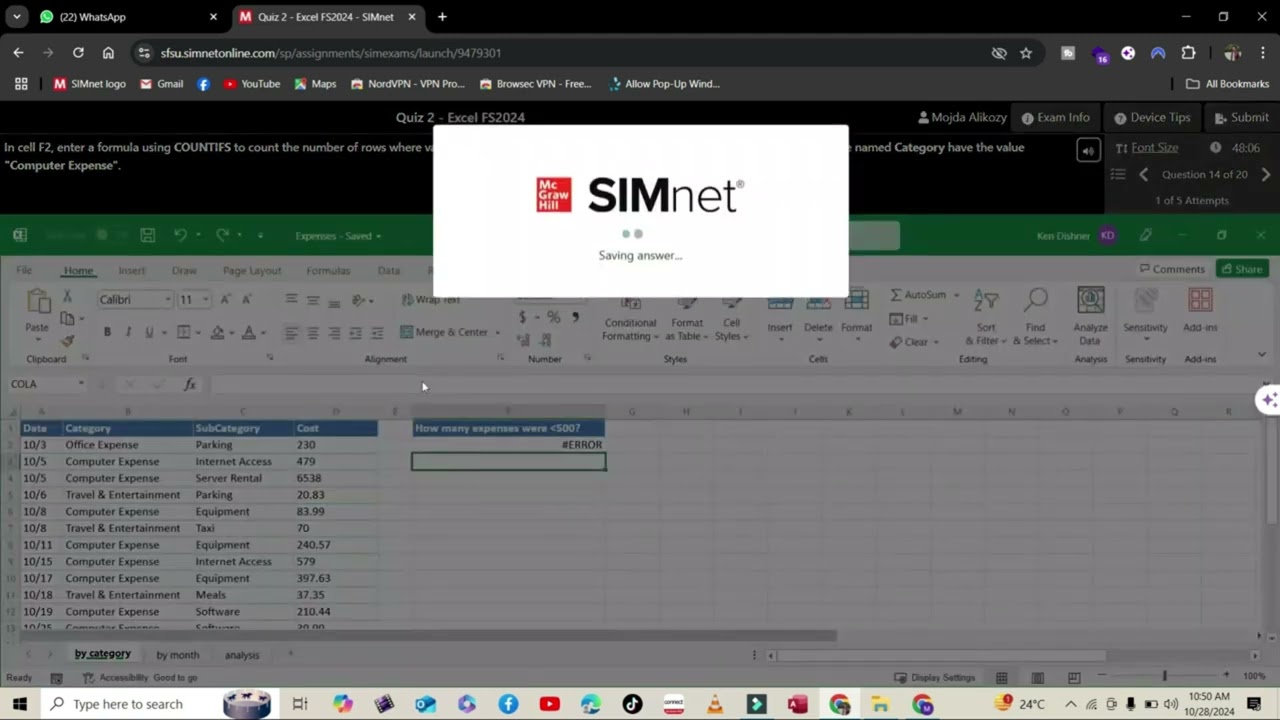
Task: Bookmark this page star icon
Action: coord(1025,53)
